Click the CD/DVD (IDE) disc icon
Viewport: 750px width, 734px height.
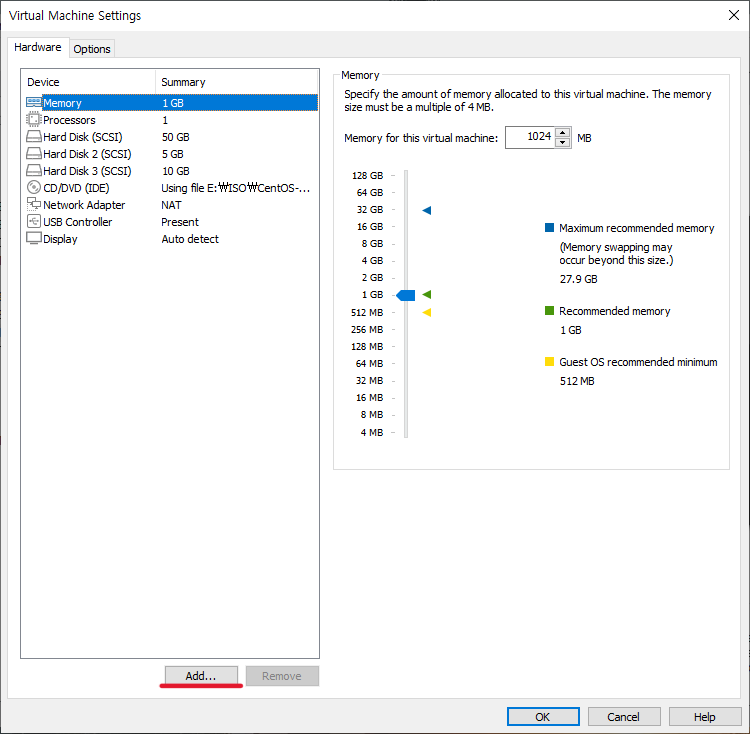pos(33,187)
